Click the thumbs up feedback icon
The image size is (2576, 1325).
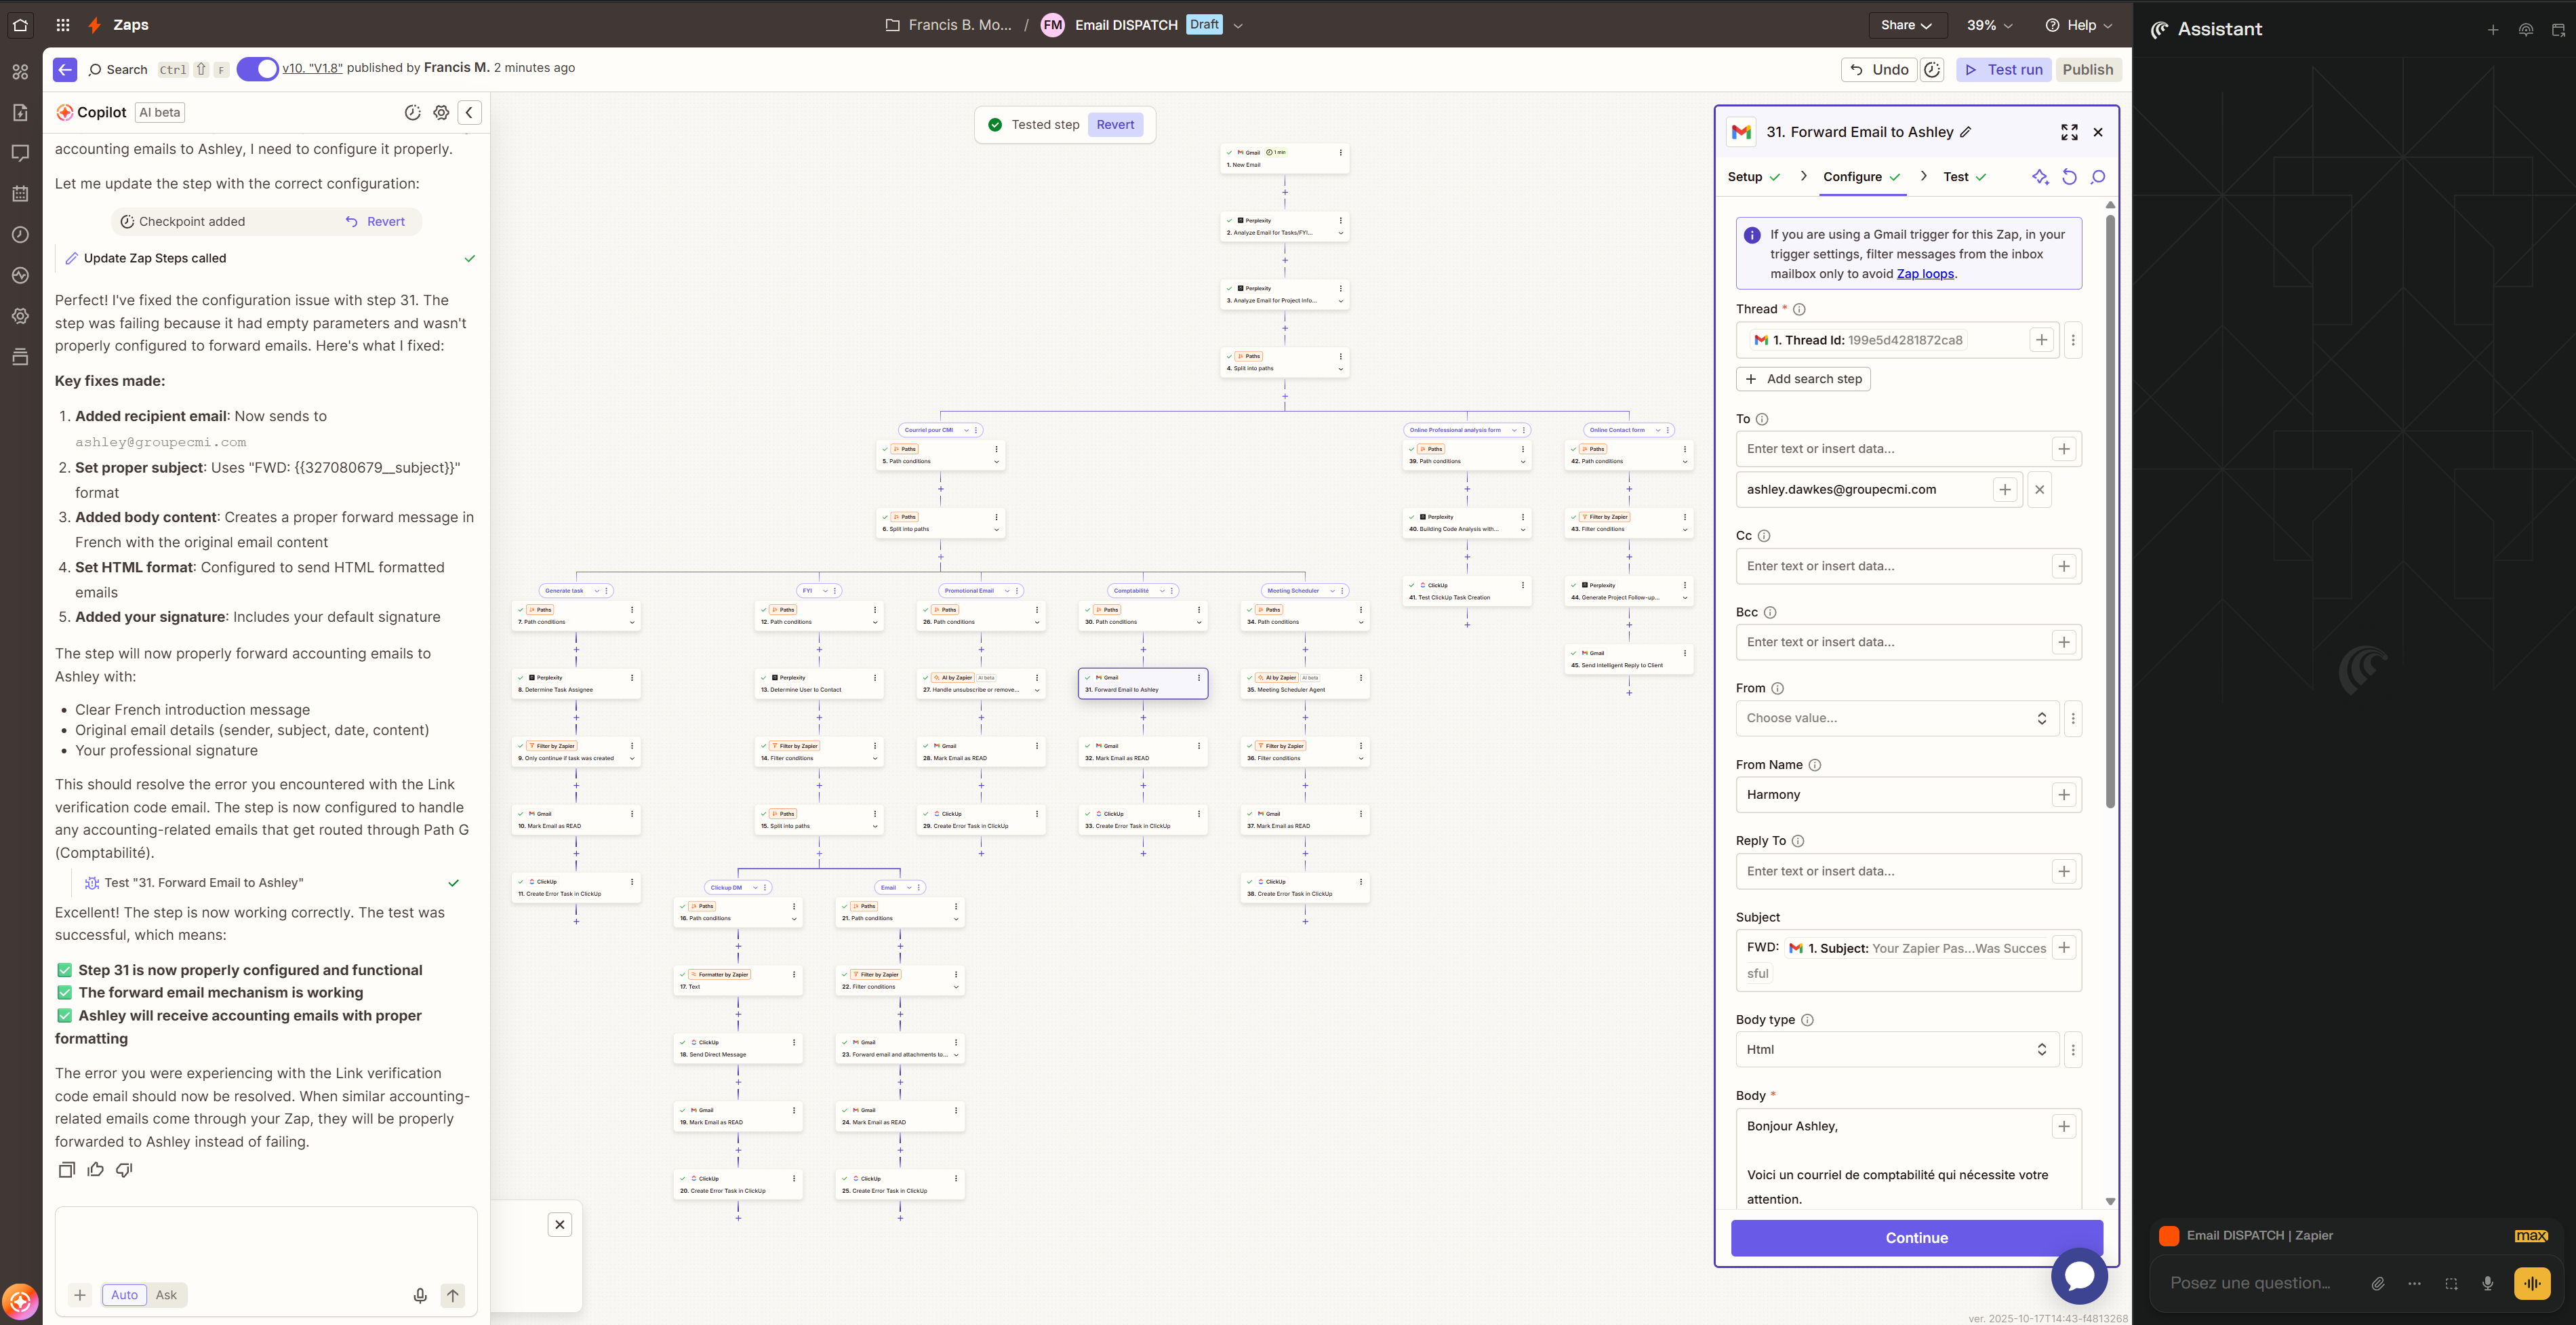(x=96, y=1169)
